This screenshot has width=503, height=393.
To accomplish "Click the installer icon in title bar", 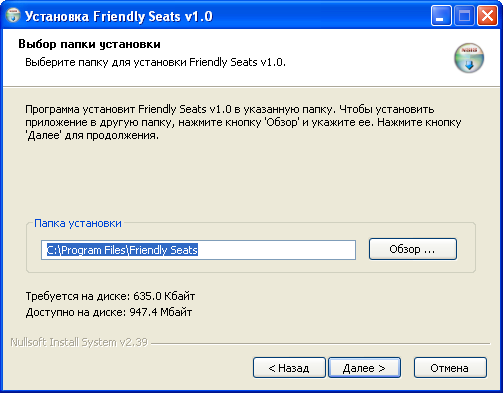I will point(13,15).
